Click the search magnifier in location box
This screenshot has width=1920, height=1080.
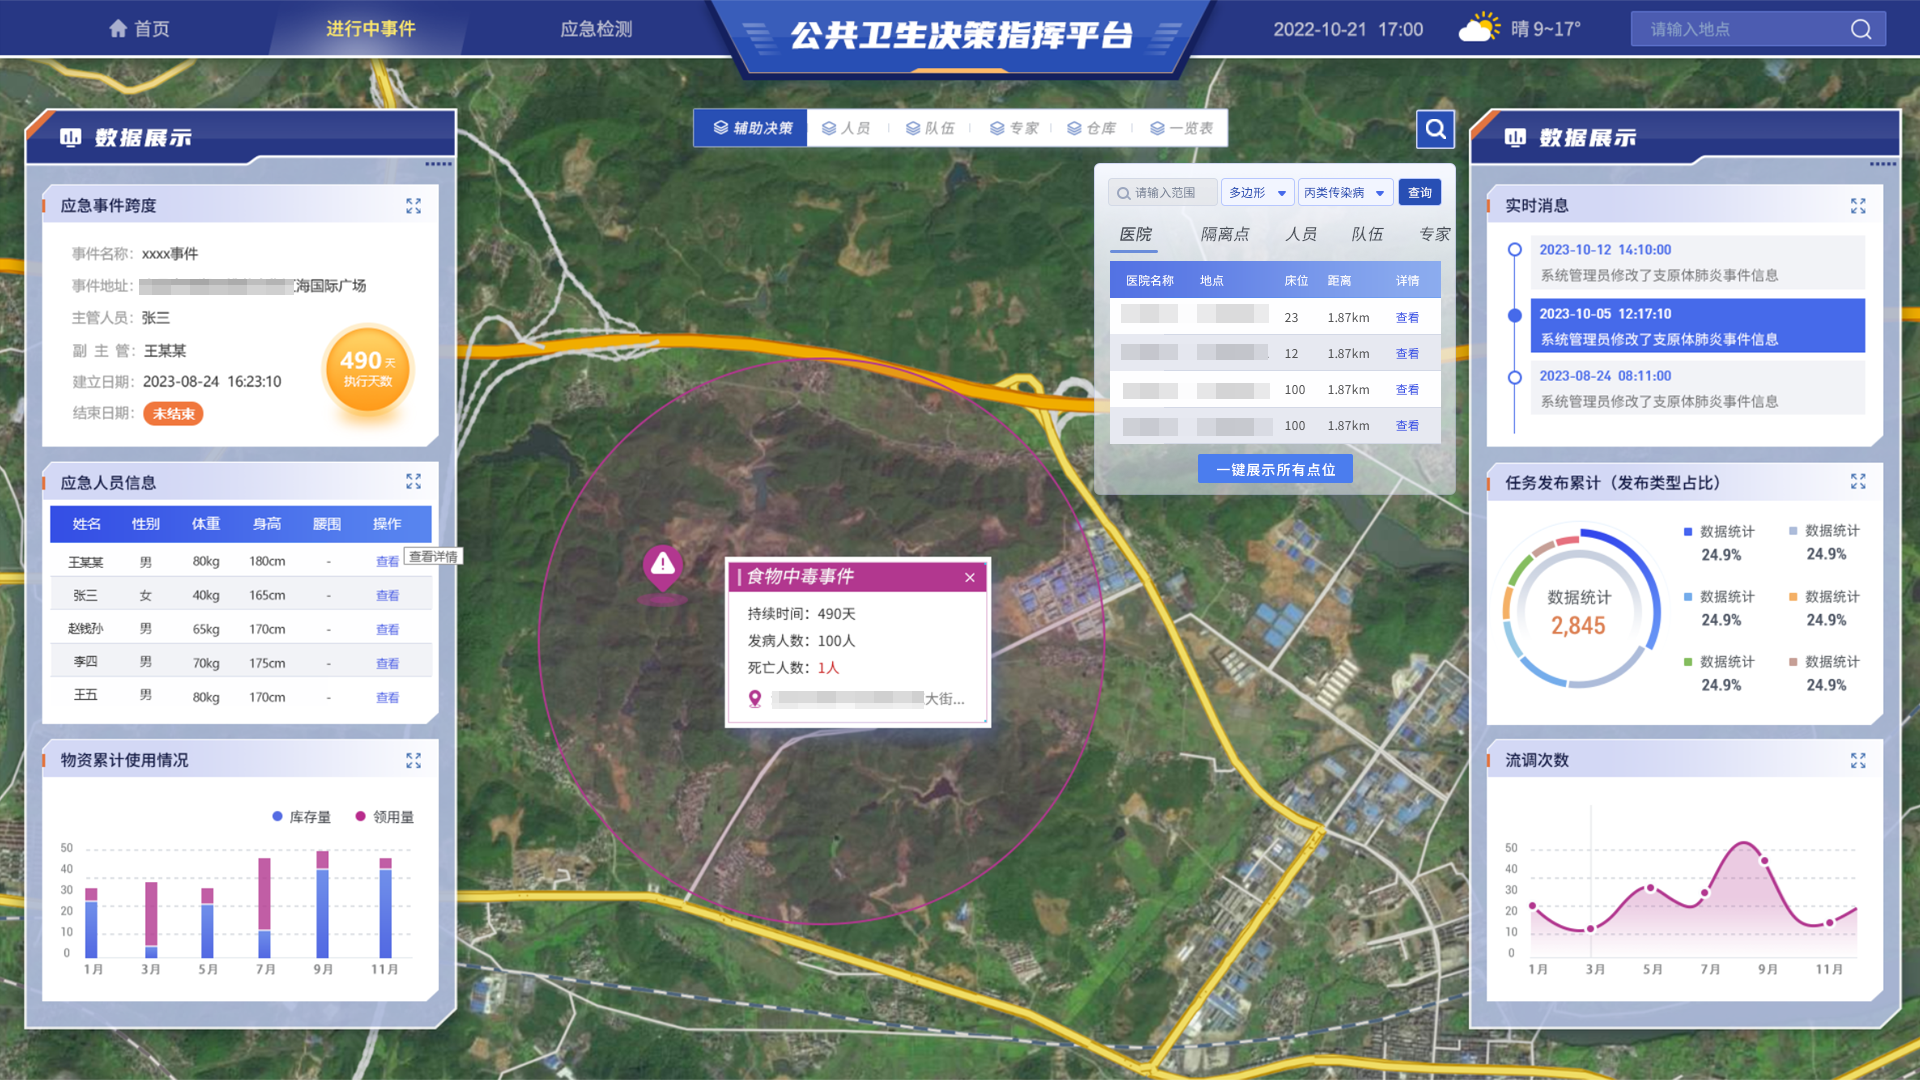click(x=1860, y=29)
